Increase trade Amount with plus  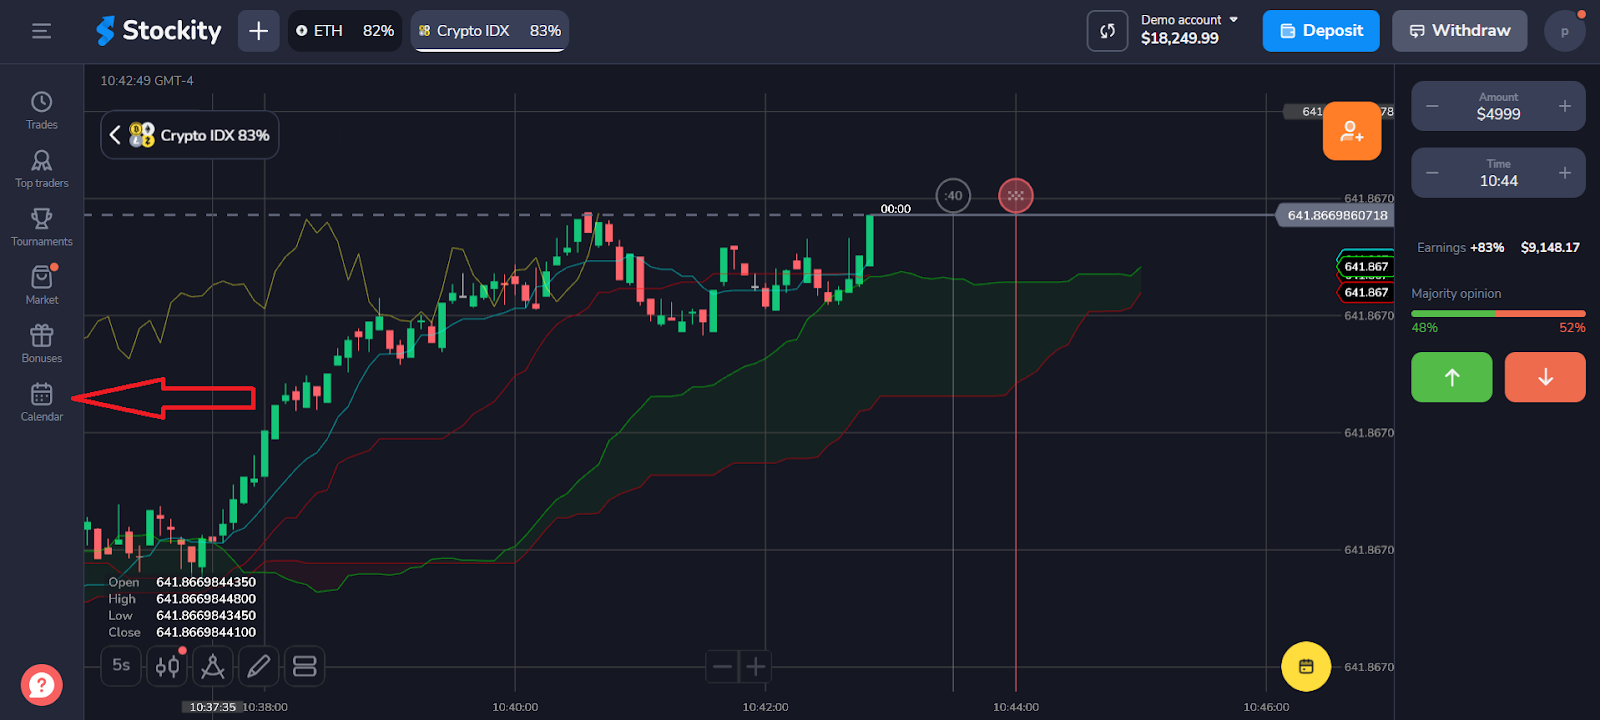click(1564, 106)
